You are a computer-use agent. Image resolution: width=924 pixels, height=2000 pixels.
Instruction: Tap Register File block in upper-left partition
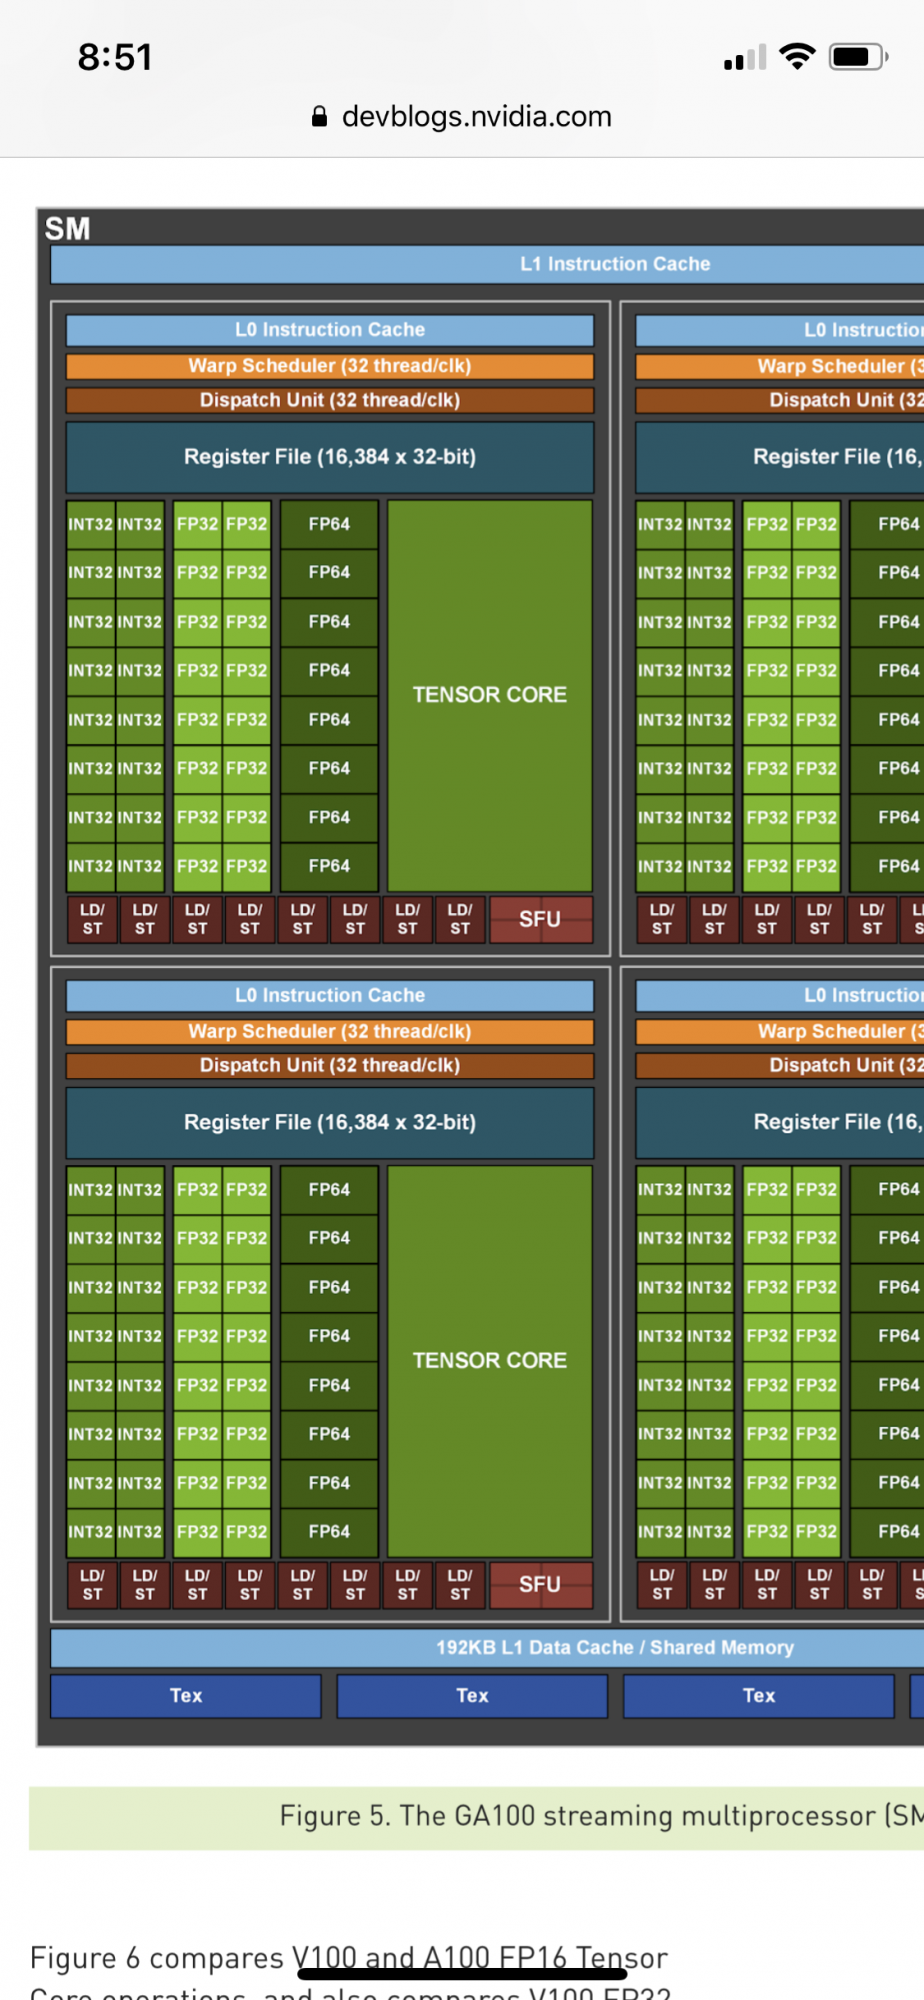330,457
